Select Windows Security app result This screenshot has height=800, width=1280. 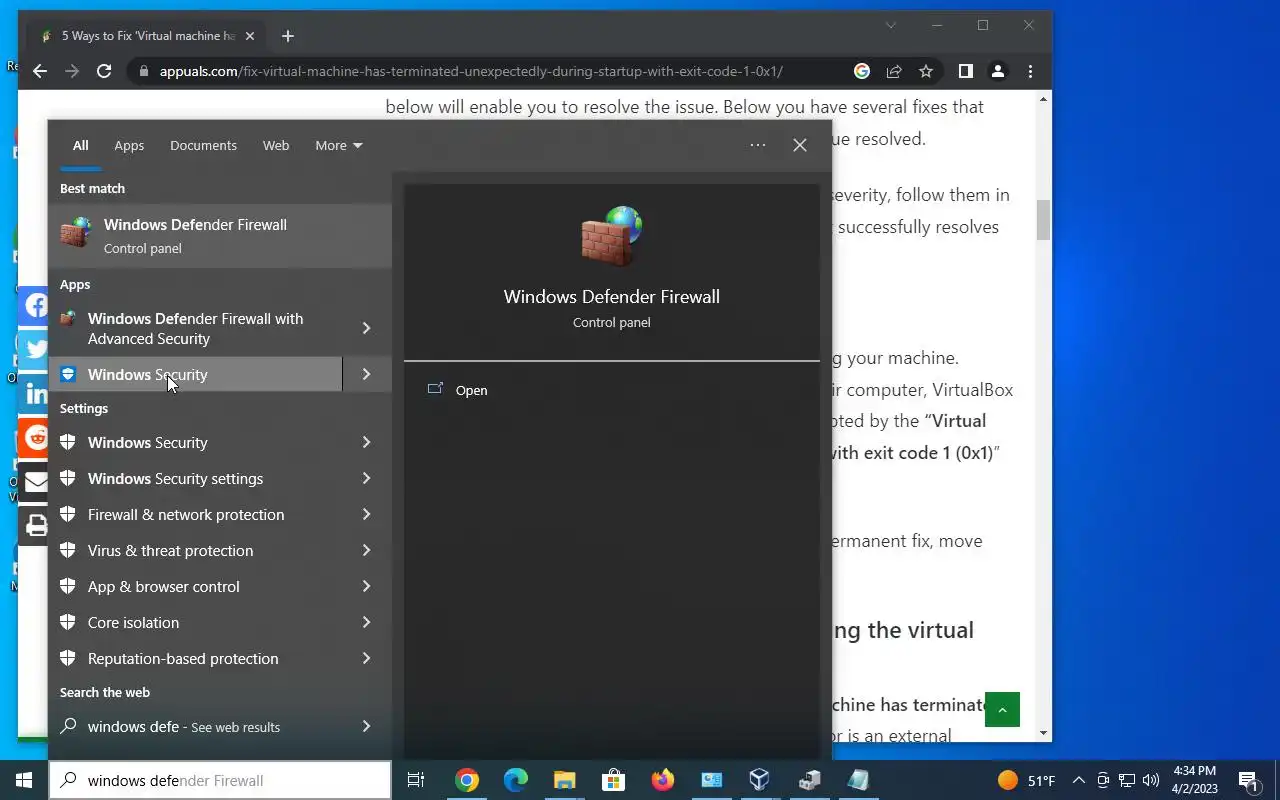196,374
